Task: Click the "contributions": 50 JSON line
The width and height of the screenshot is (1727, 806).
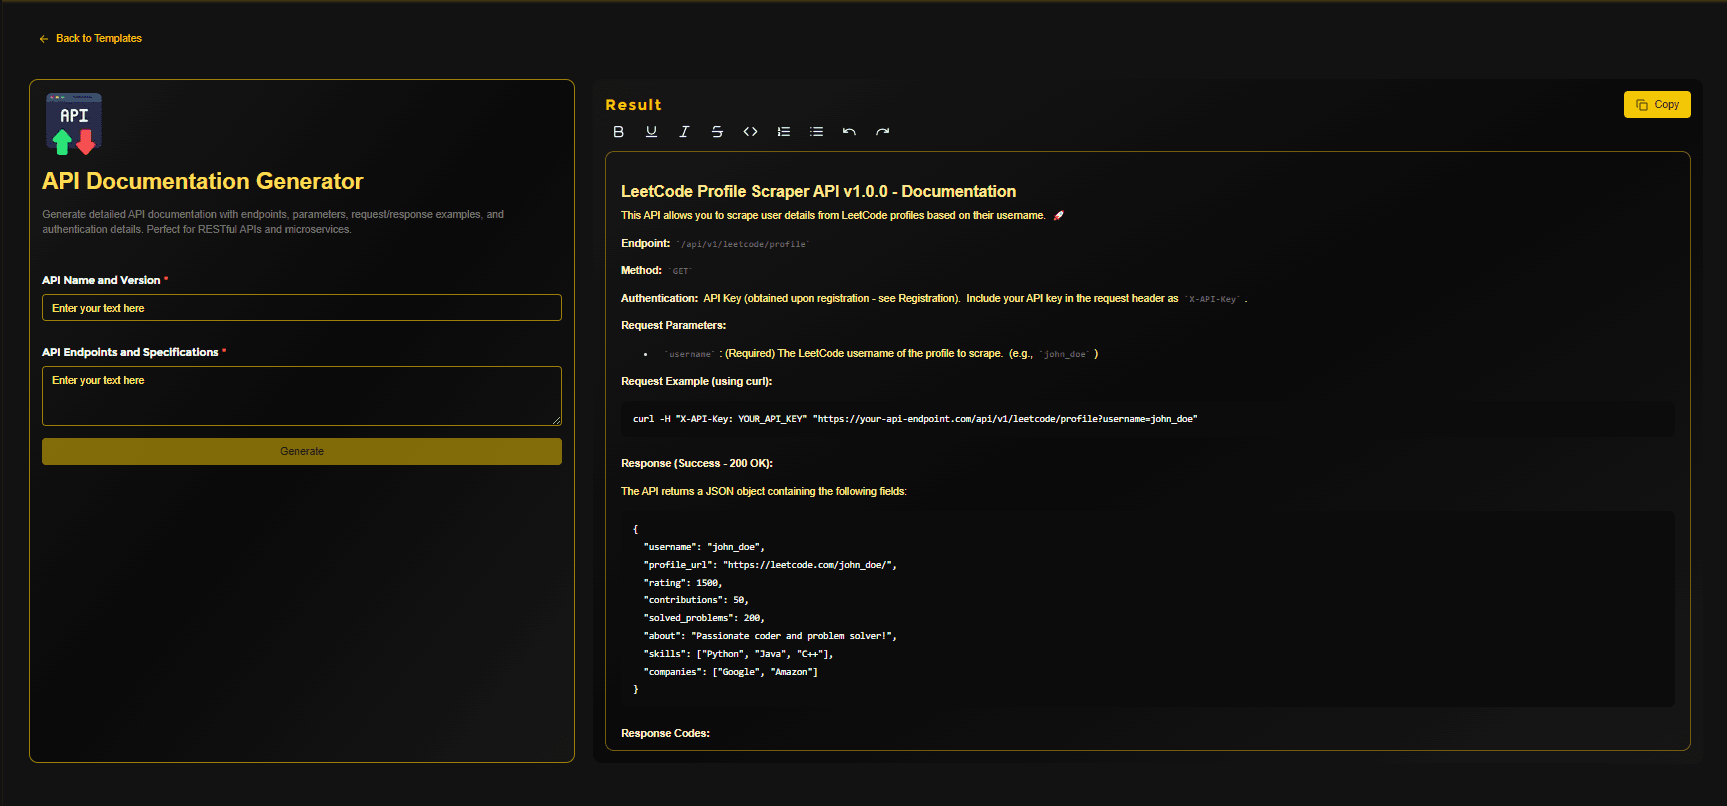Action: (696, 600)
